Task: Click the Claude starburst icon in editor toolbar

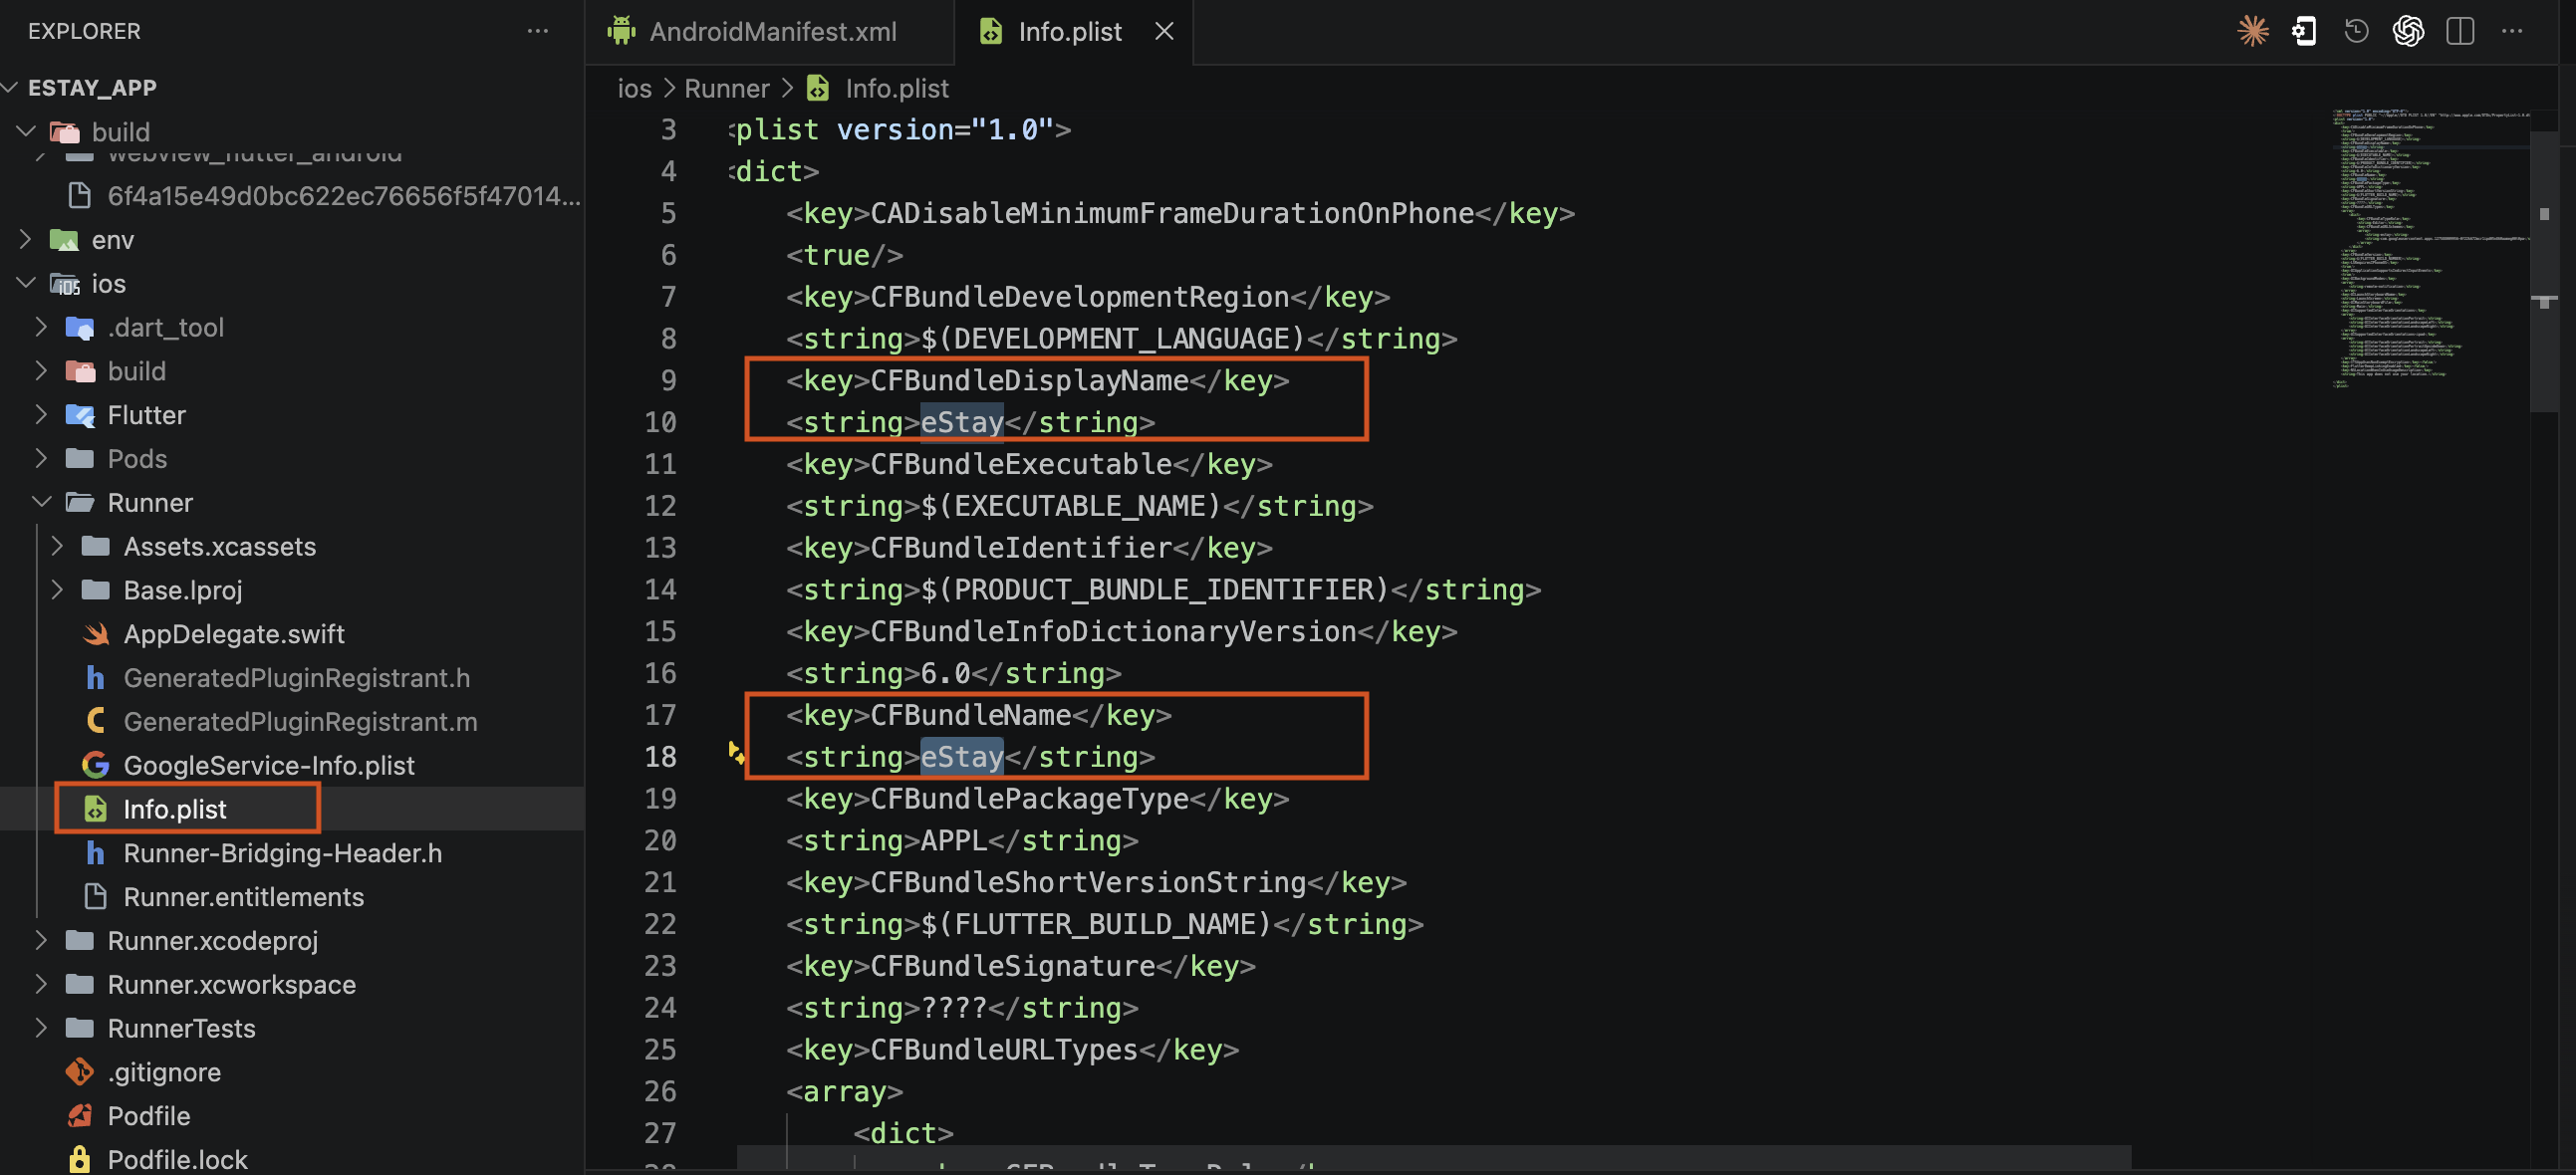Action: (x=2253, y=31)
